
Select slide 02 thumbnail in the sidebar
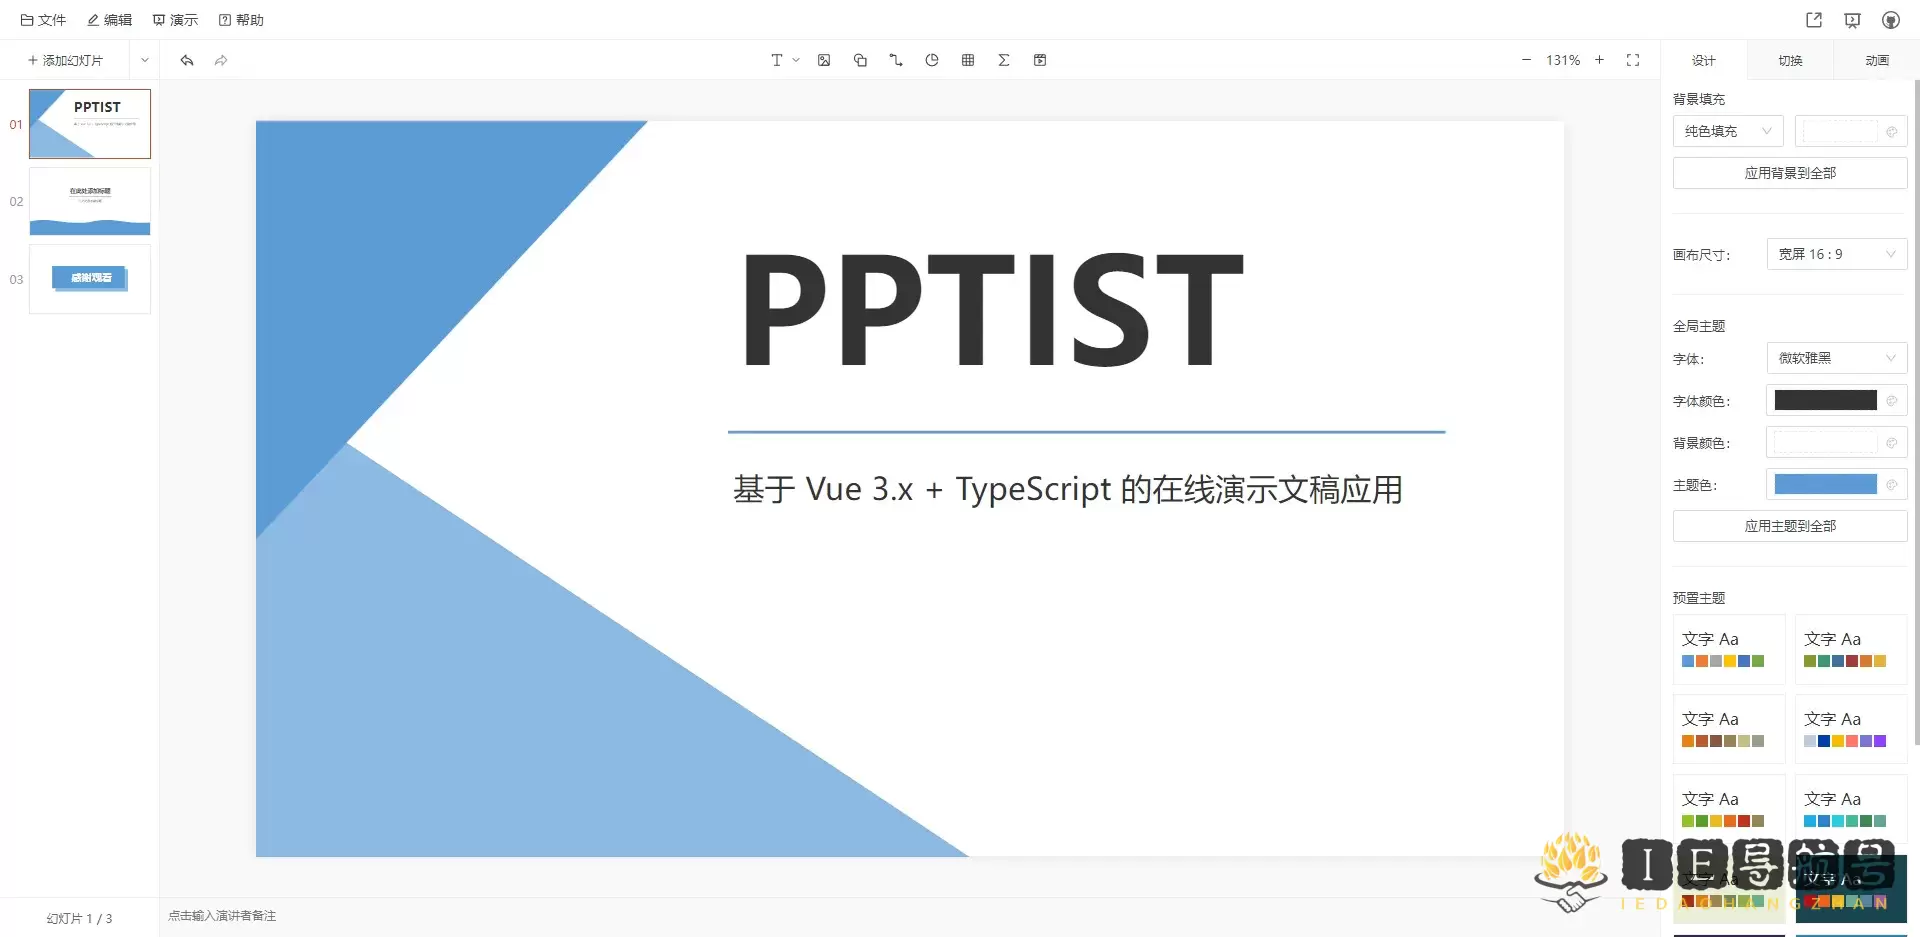[89, 201]
